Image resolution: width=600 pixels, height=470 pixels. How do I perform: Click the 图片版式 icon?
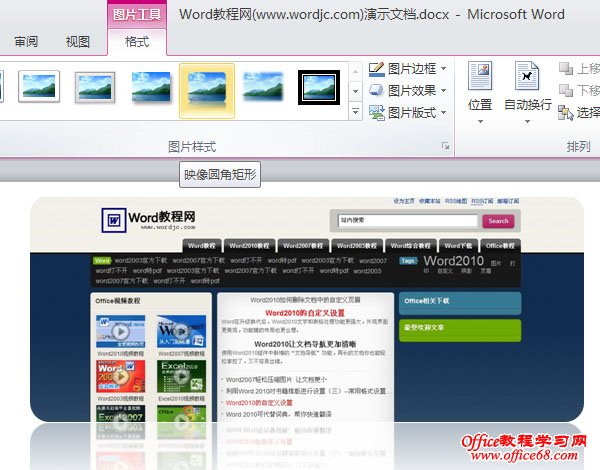[x=377, y=113]
